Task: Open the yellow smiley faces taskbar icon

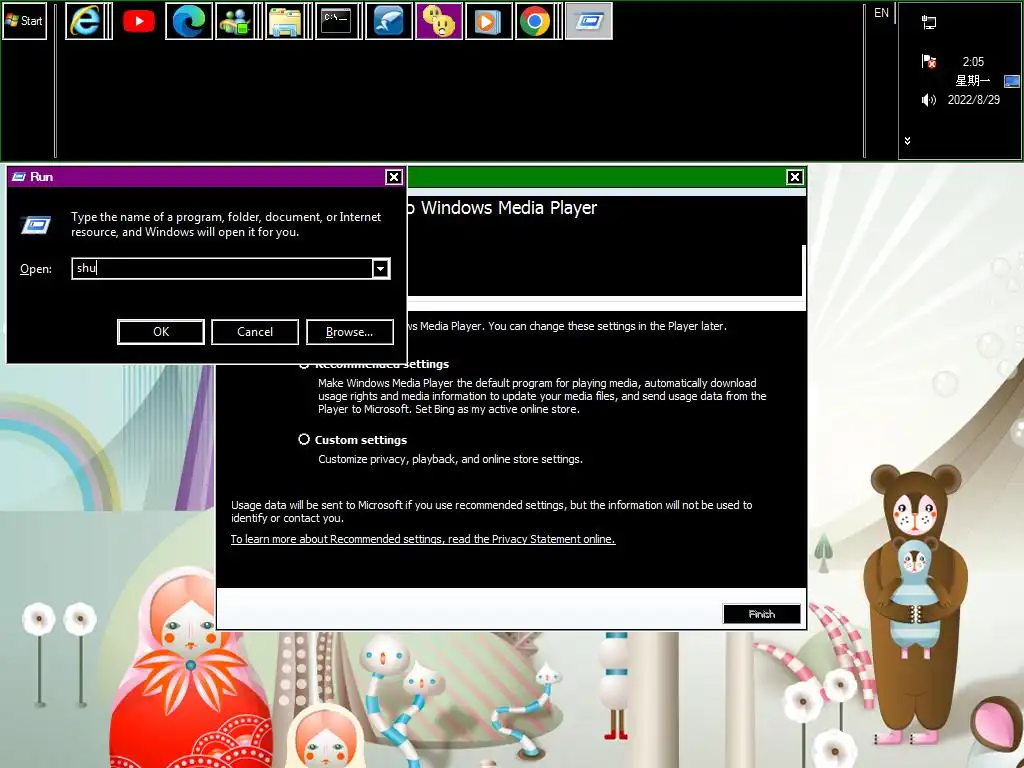Action: point(439,21)
